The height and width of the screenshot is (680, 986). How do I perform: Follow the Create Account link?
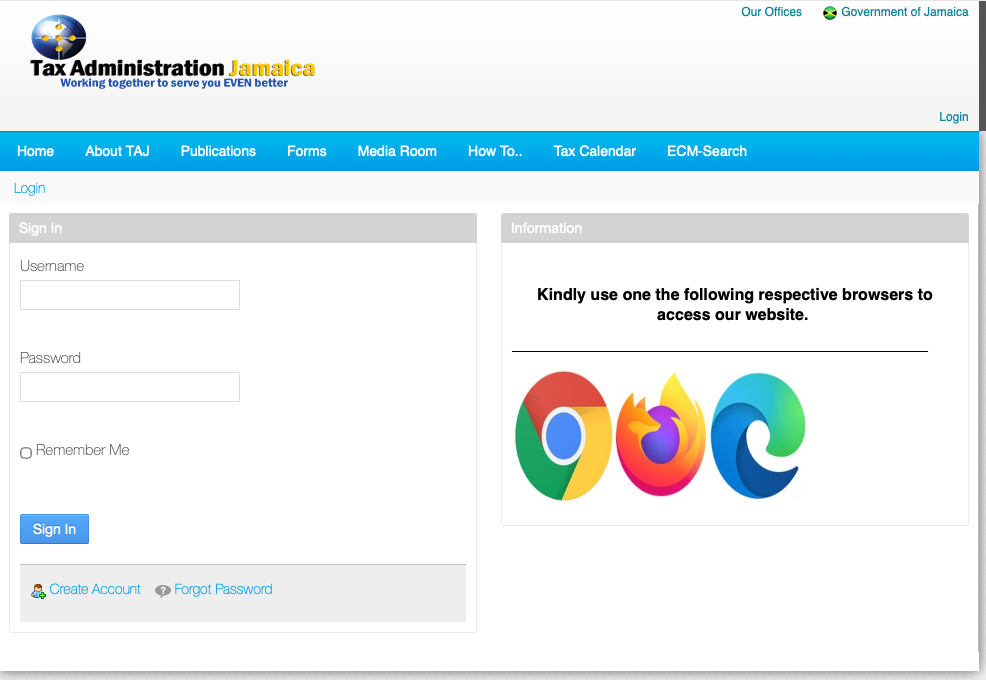95,589
